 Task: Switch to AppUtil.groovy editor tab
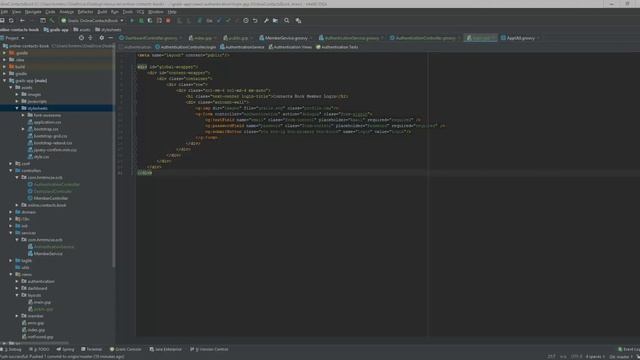tap(520, 38)
